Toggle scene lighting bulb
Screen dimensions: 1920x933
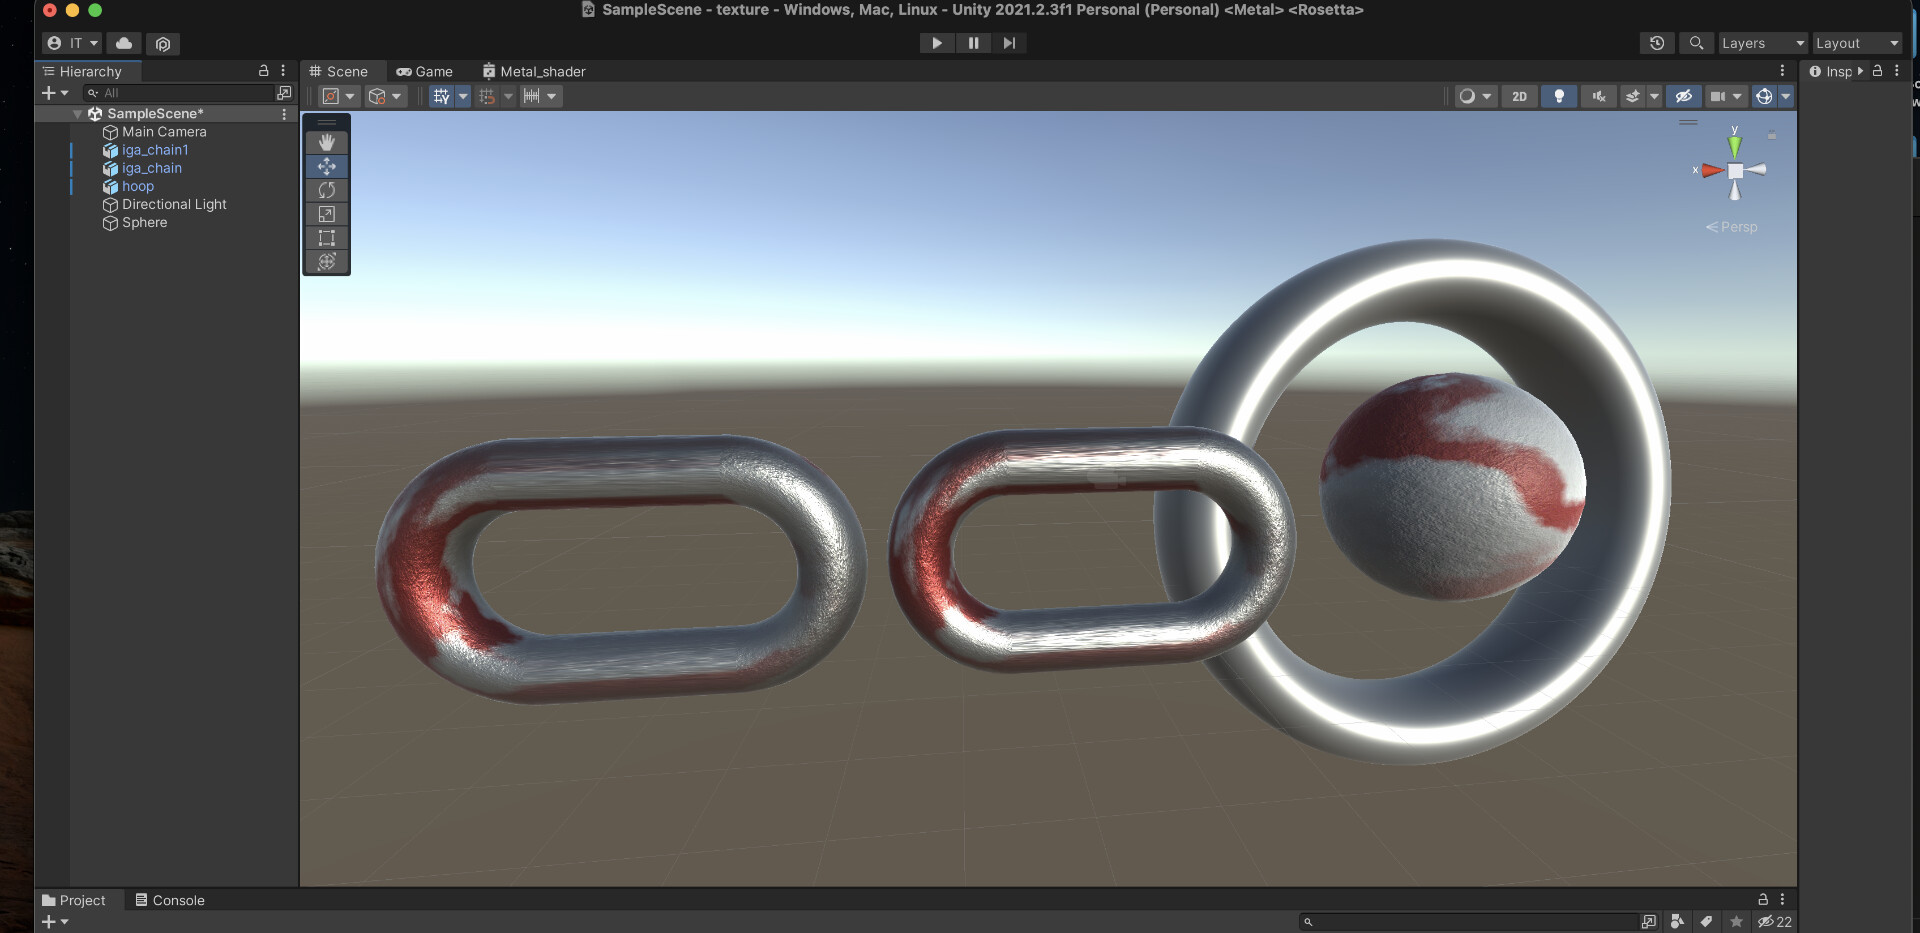pyautogui.click(x=1559, y=96)
